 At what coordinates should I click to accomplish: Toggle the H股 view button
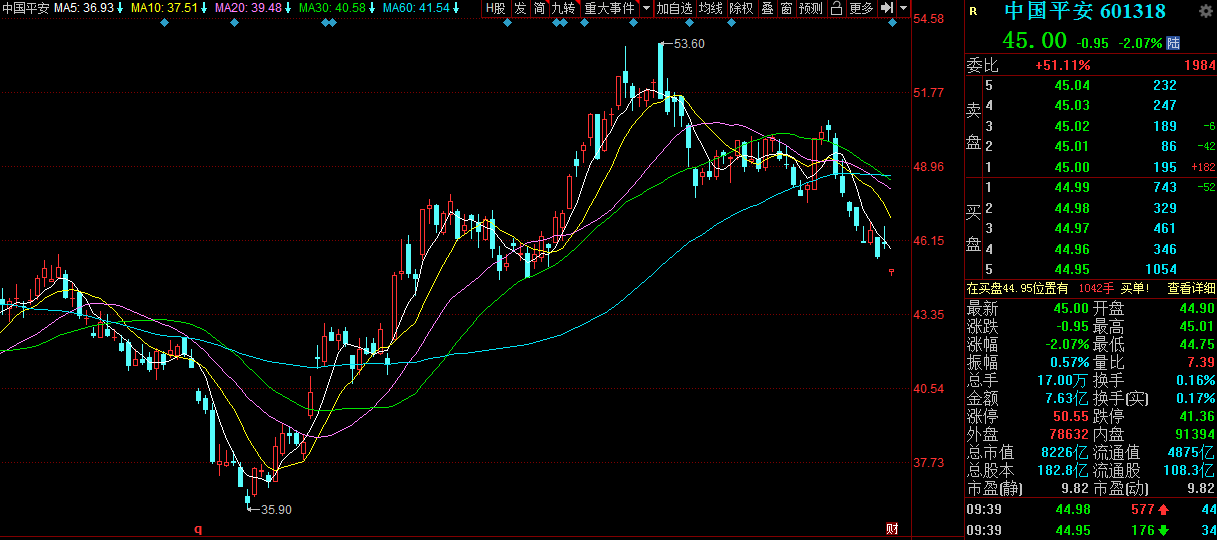click(496, 8)
